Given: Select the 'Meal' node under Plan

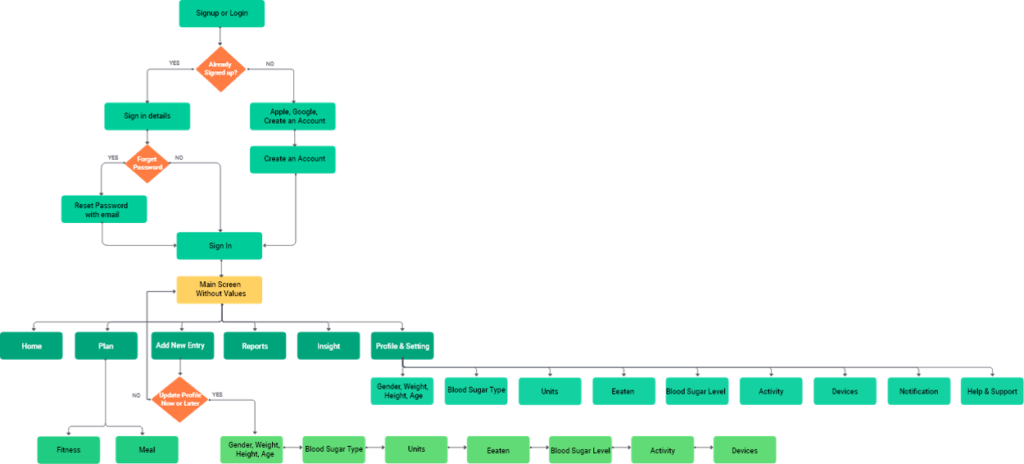Looking at the screenshot, I should point(146,450).
